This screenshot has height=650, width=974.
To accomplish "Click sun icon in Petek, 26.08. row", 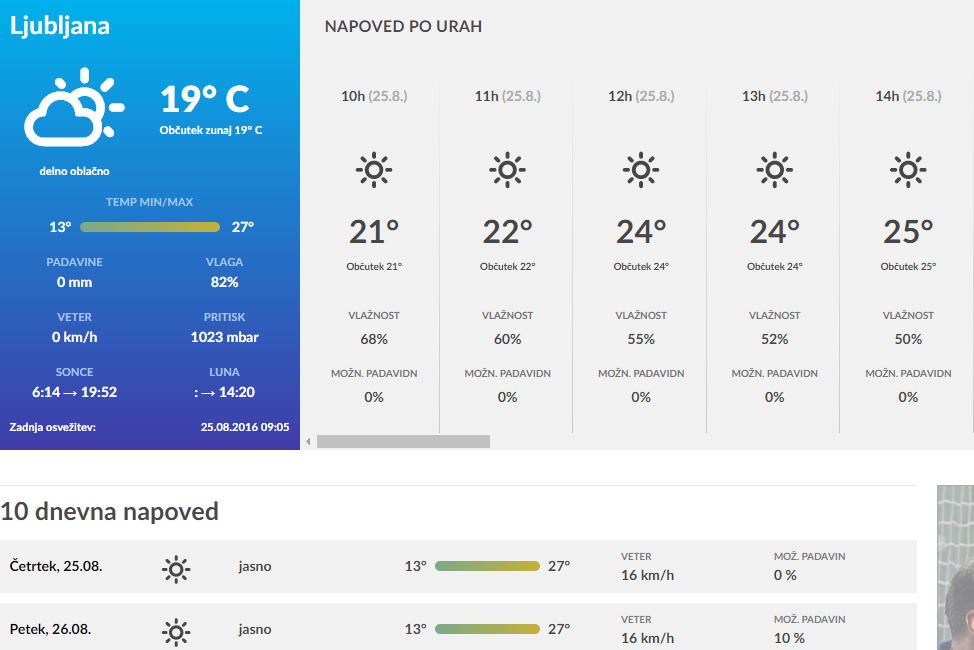I will [x=176, y=632].
